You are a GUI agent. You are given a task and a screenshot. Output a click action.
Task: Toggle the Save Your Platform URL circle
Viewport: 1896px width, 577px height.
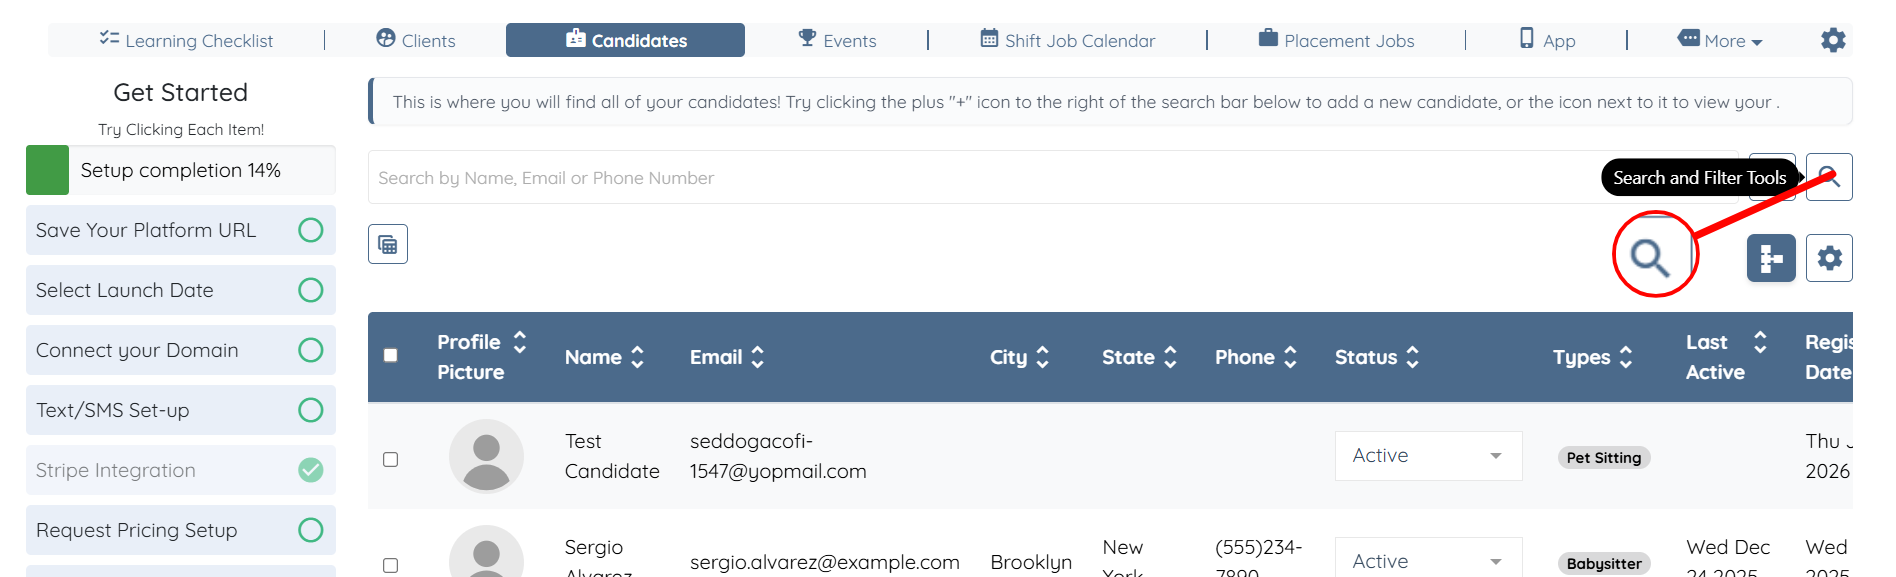311,230
